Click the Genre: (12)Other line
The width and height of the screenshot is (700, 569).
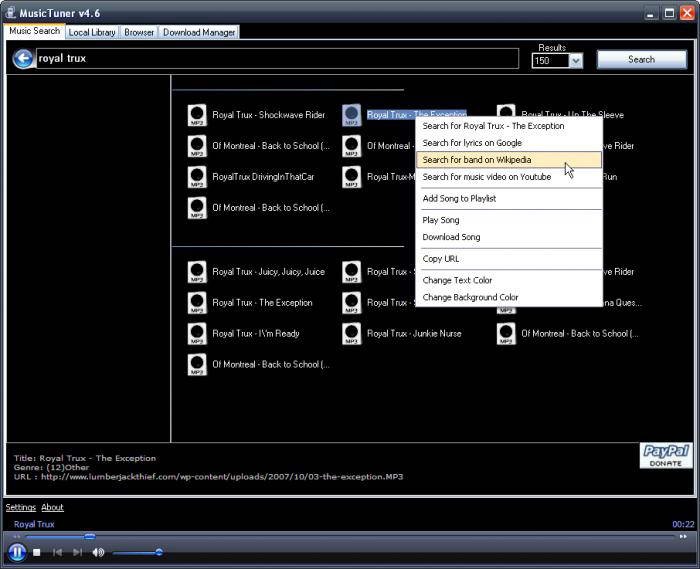pos(51,467)
